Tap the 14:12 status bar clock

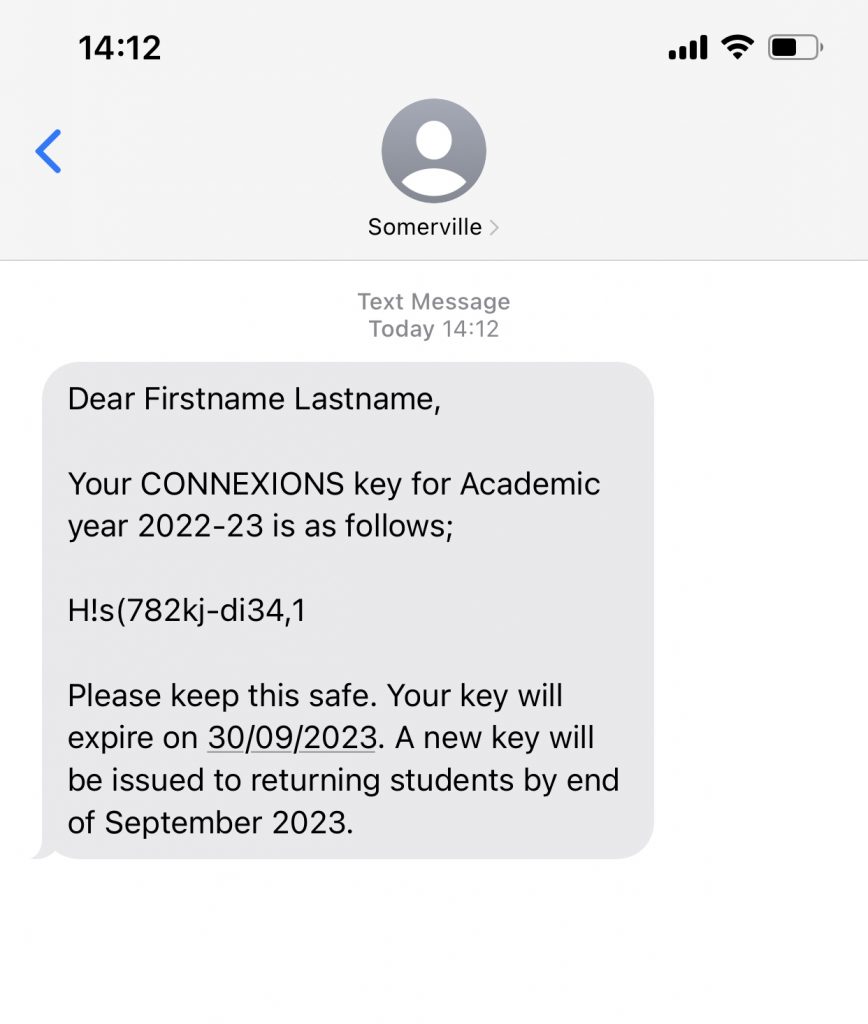point(120,48)
